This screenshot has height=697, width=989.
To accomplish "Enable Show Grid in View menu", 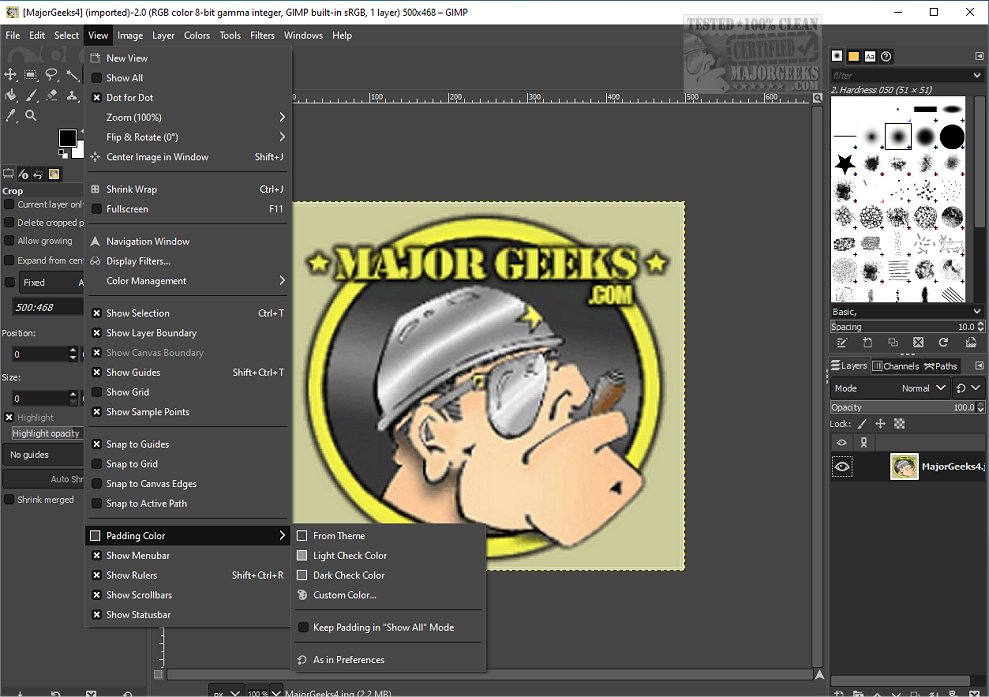I will pyautogui.click(x=128, y=392).
